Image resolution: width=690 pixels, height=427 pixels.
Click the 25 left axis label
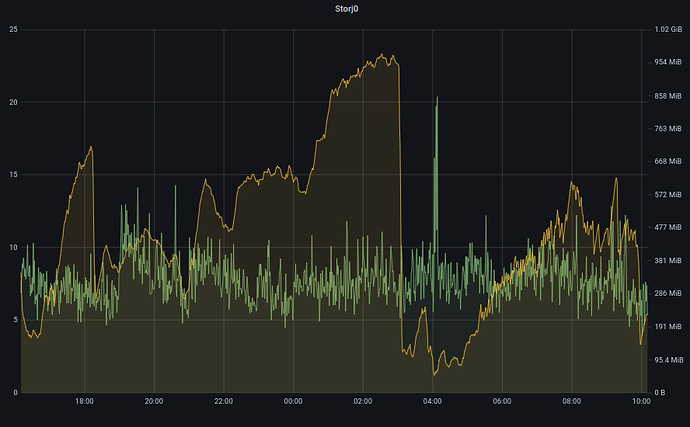pyautogui.click(x=12, y=29)
